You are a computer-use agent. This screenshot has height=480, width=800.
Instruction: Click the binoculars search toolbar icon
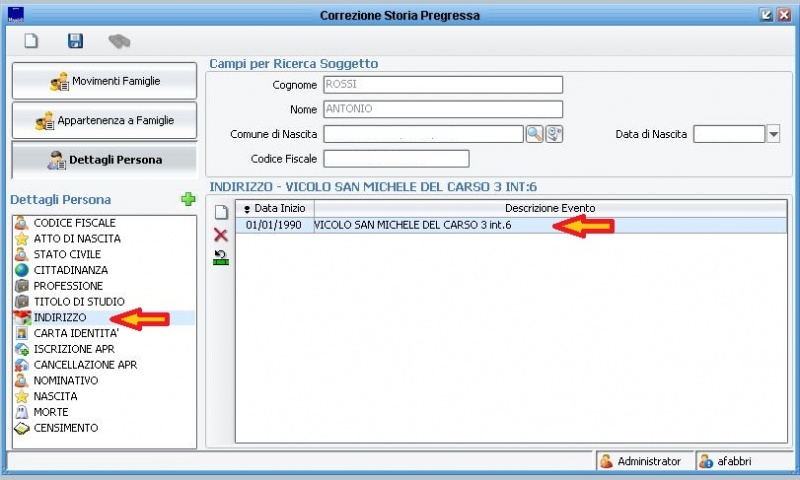tap(119, 41)
